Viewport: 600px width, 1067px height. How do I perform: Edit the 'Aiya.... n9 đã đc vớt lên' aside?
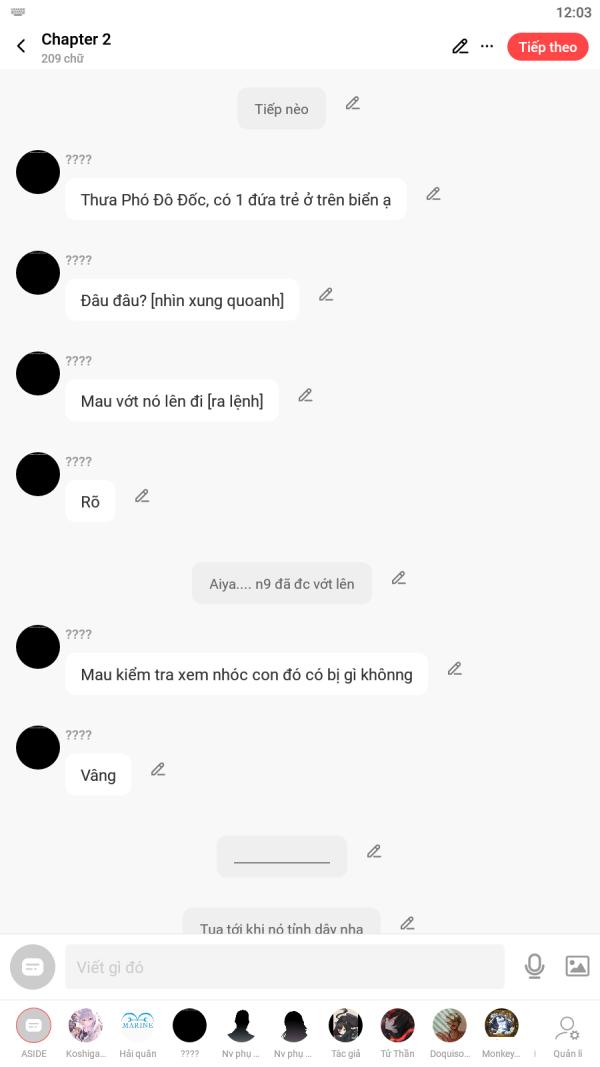tap(399, 578)
